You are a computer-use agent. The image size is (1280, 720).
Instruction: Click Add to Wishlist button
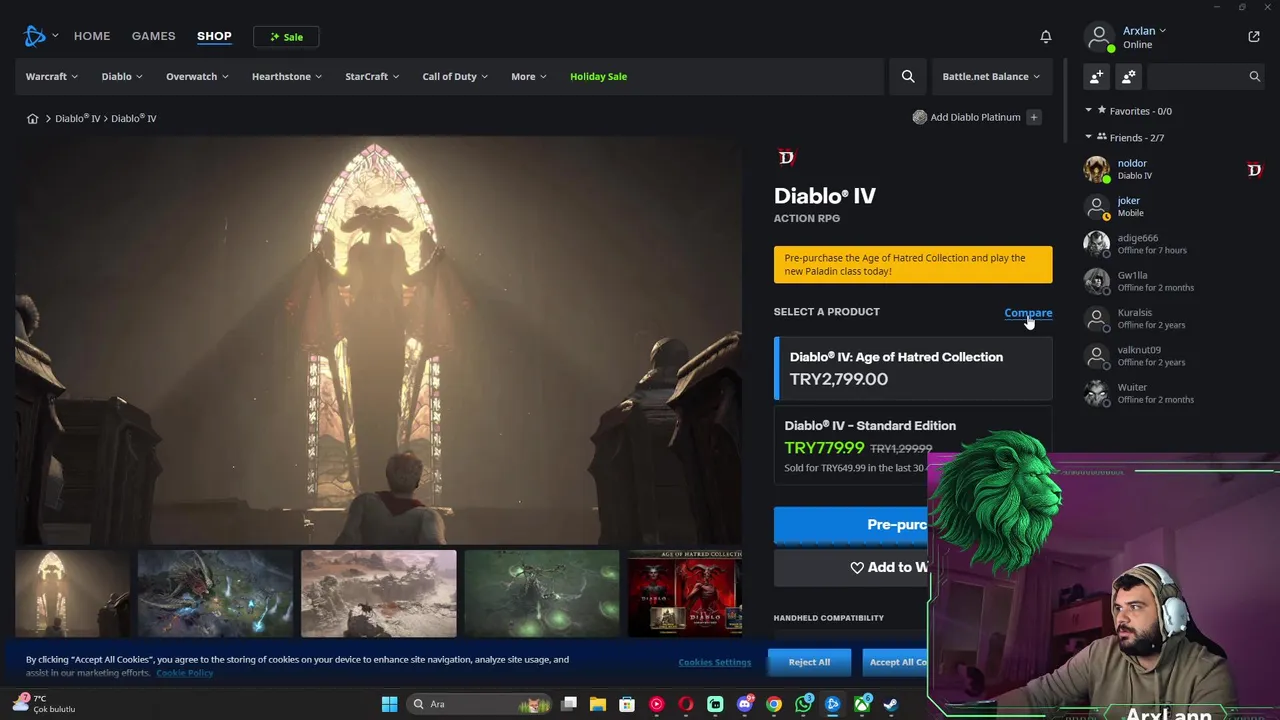(852, 567)
